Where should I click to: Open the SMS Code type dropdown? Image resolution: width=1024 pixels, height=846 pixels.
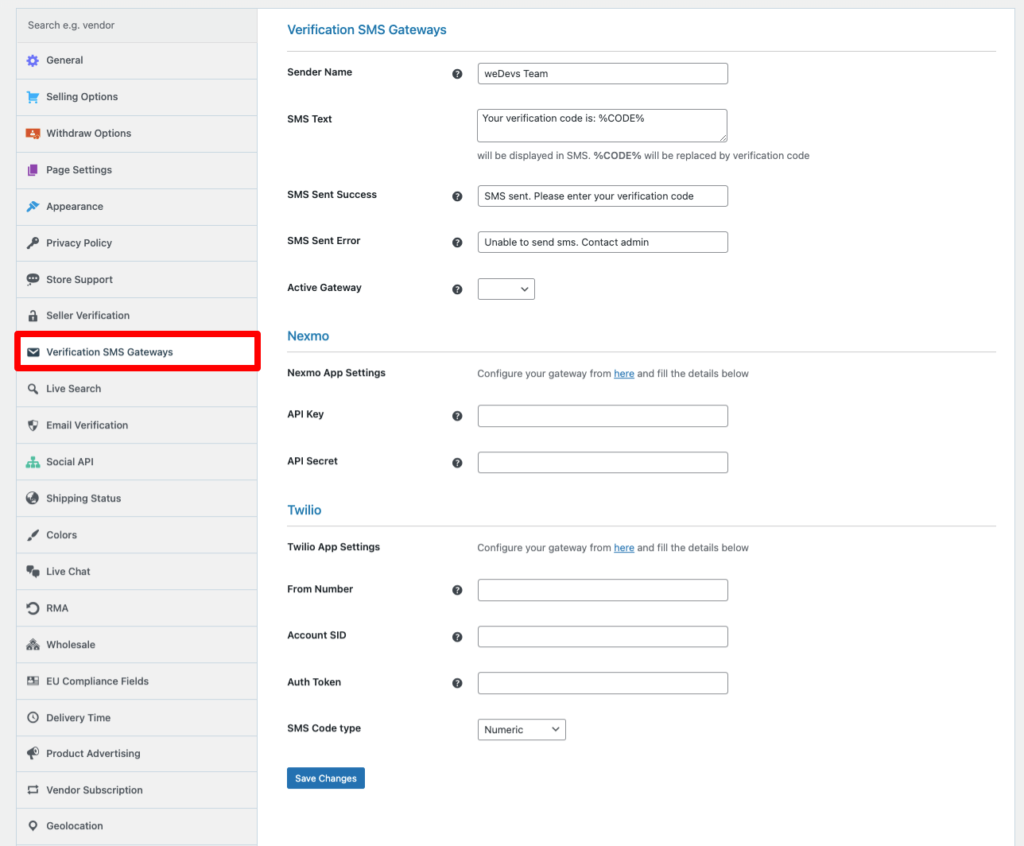(x=521, y=730)
